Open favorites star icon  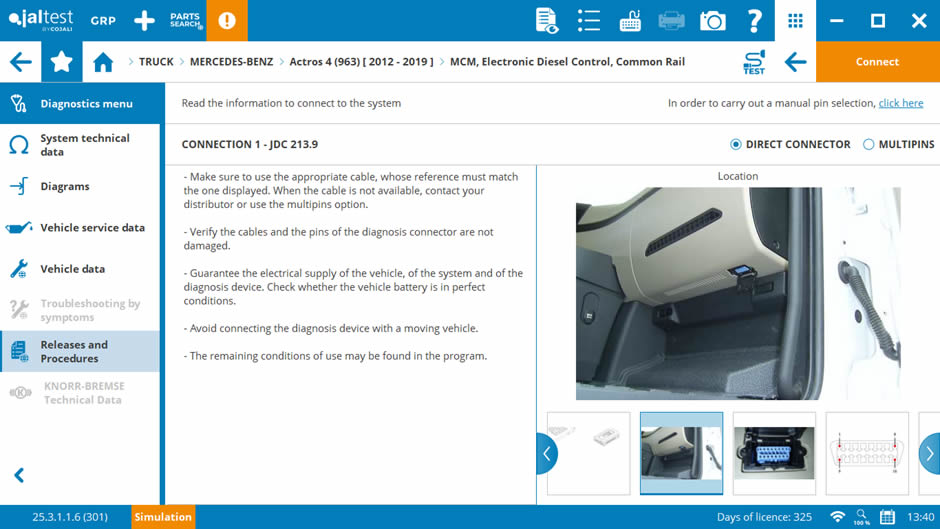[x=62, y=62]
